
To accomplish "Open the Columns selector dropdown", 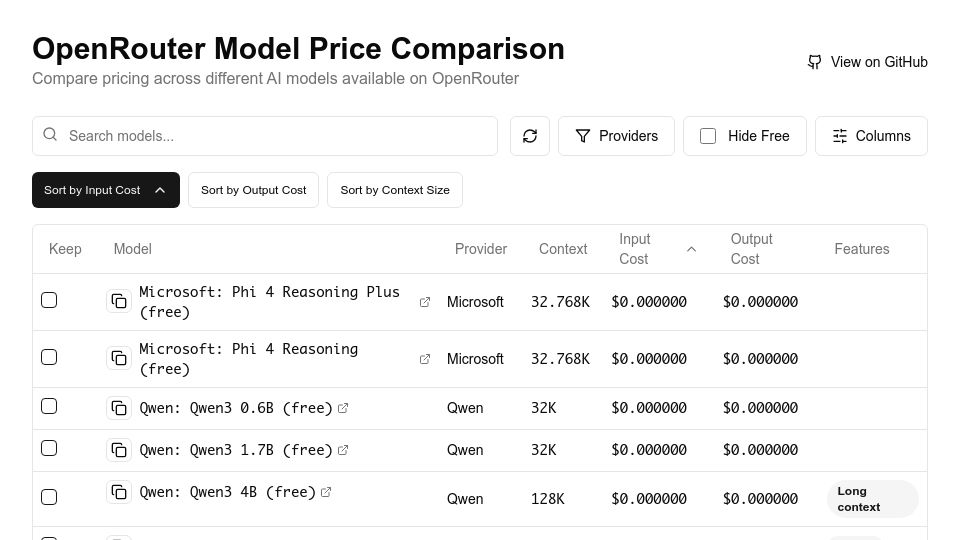I will point(871,136).
